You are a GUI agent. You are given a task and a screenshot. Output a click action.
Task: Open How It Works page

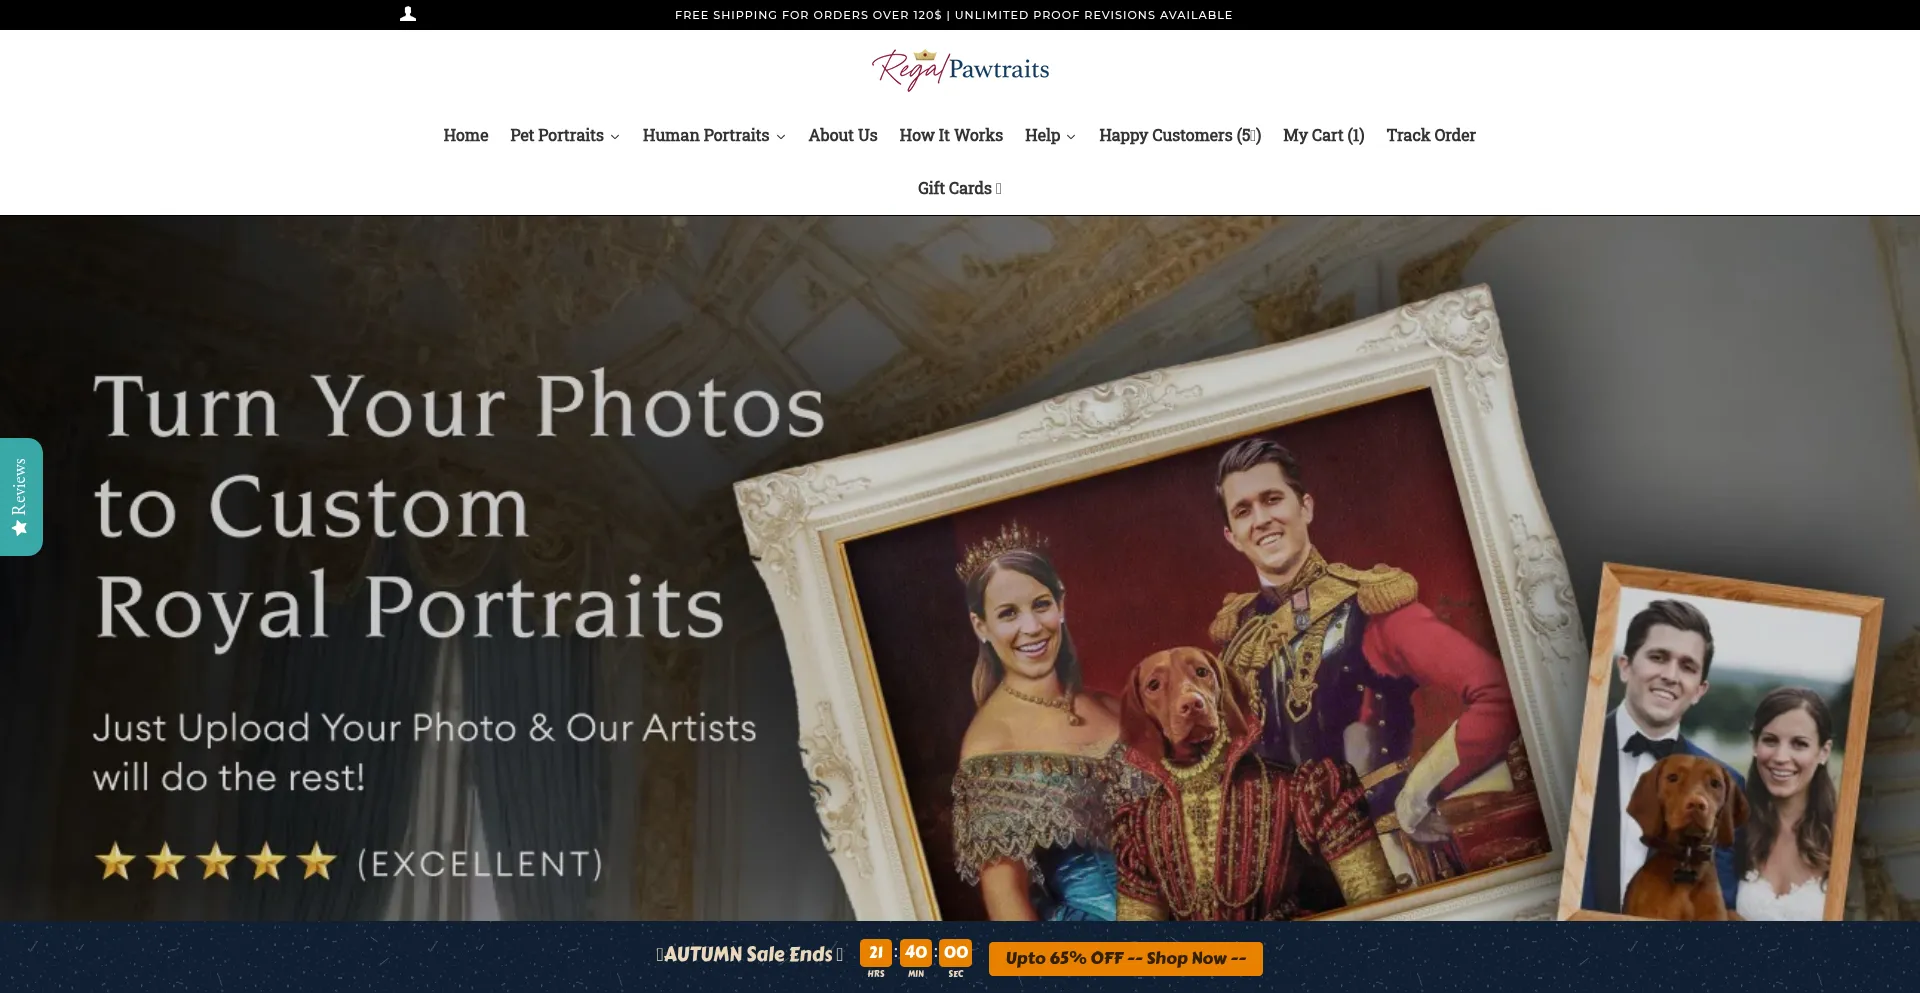click(x=951, y=135)
